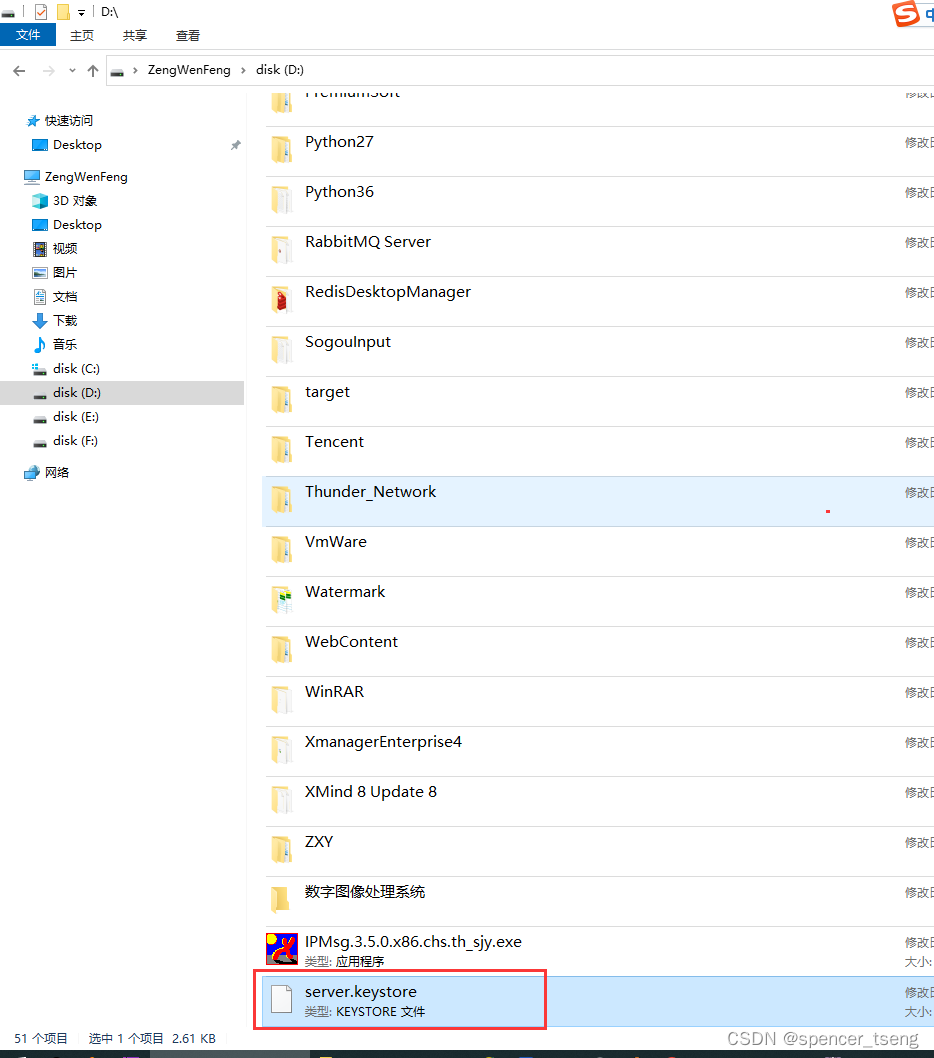Viewport: 934px width, 1058px height.
Task: Click the Properties icon in Quick Access Toolbar
Action: [x=41, y=11]
